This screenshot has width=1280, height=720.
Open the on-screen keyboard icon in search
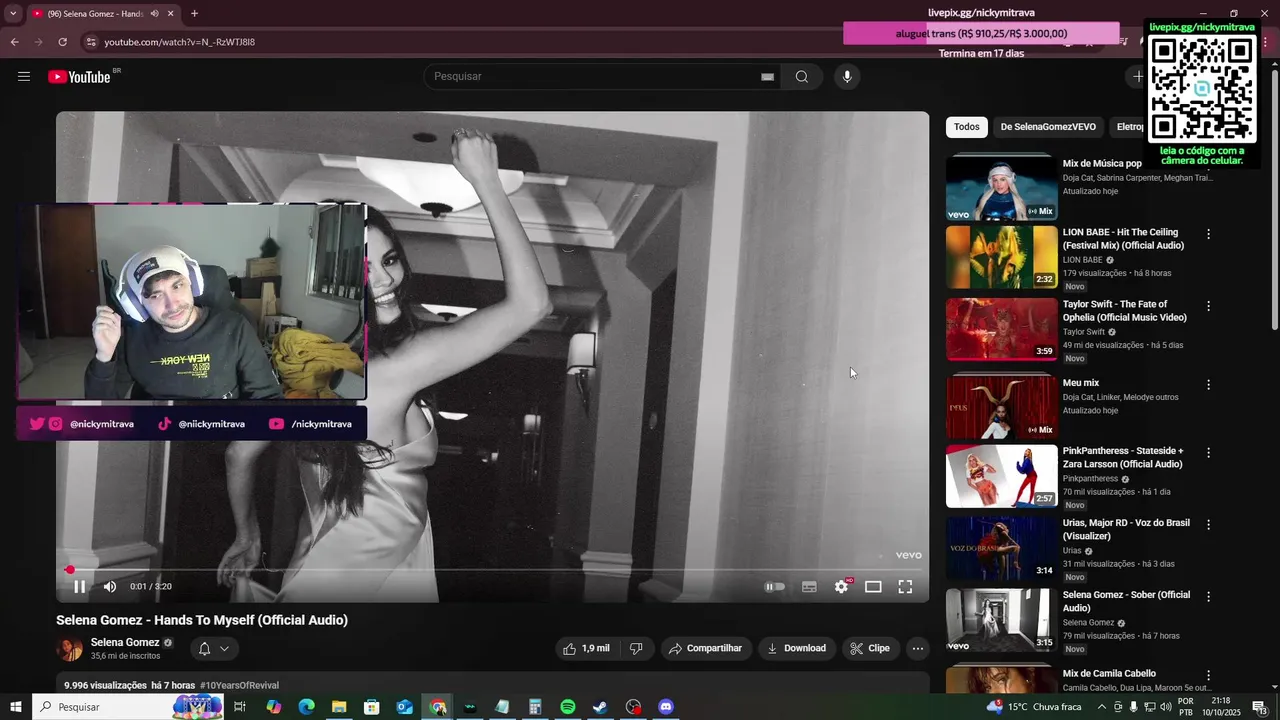(x=768, y=77)
